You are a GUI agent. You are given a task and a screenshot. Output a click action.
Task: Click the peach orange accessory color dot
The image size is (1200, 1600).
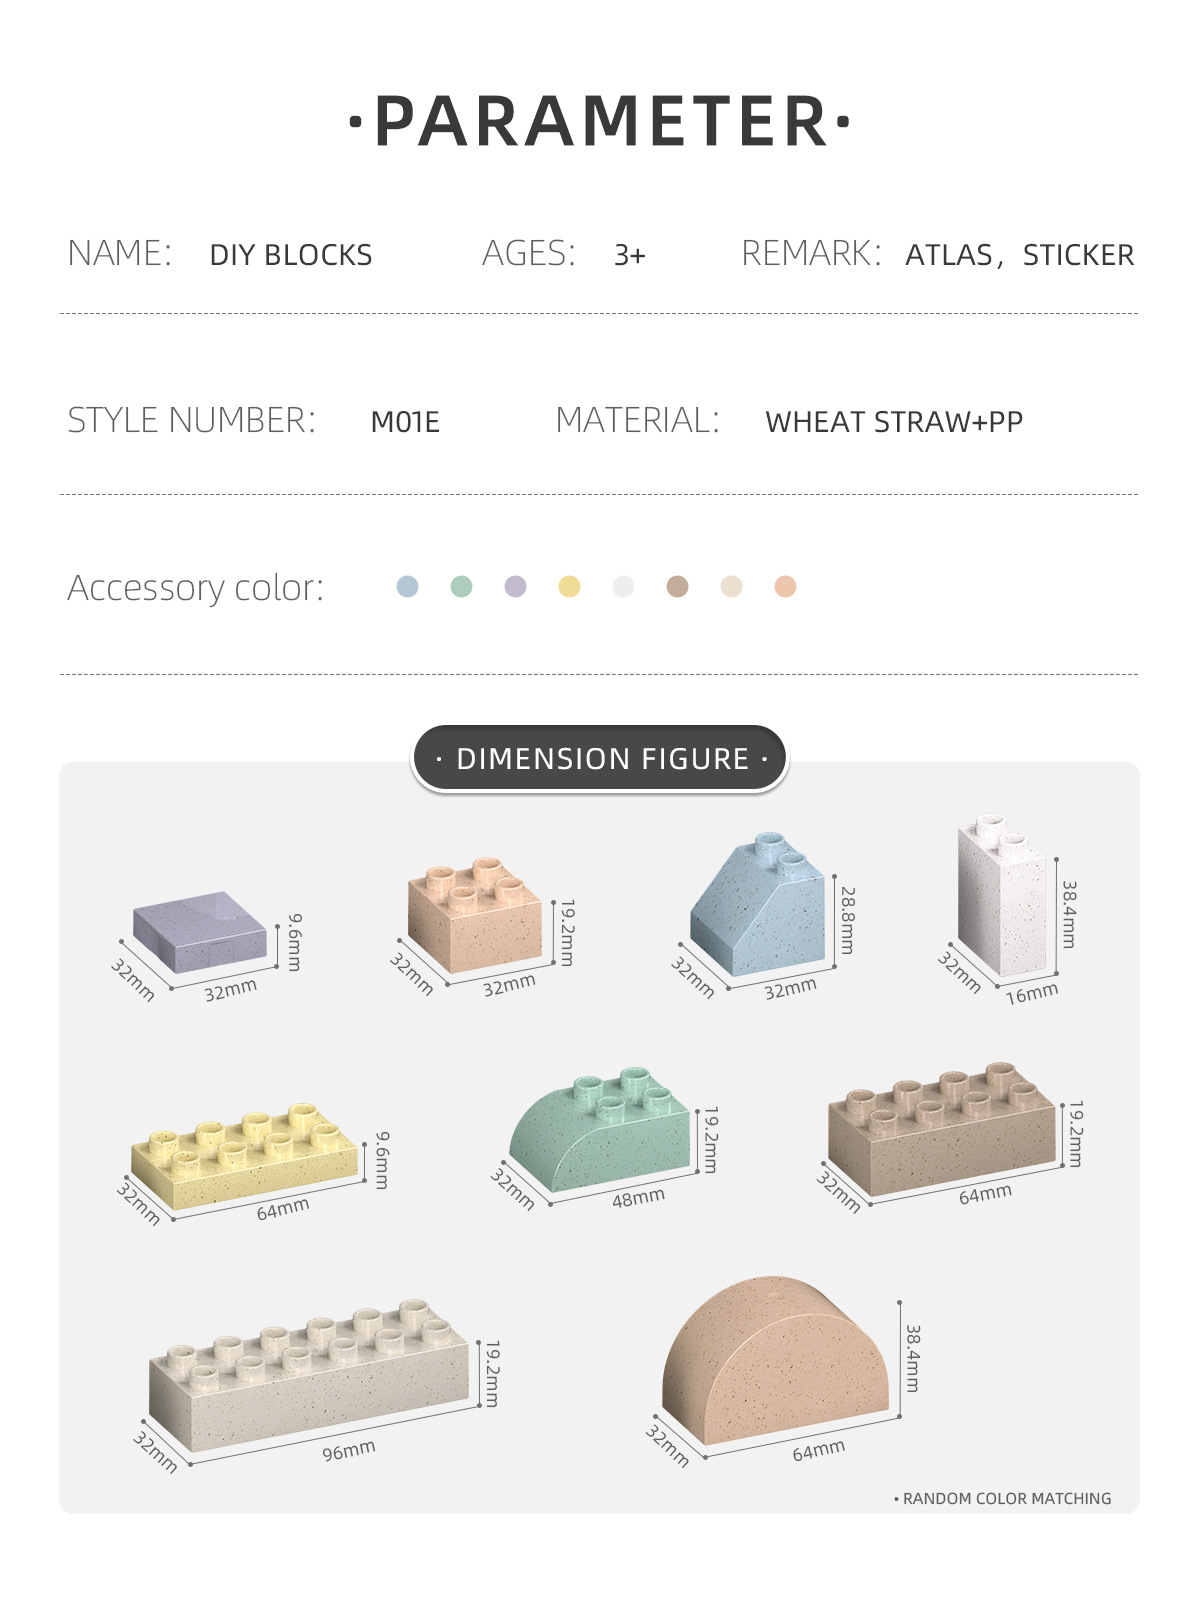(785, 587)
